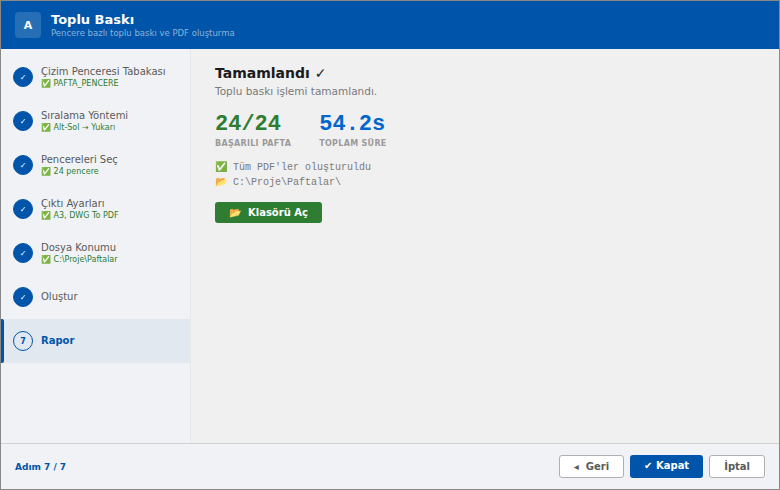Click the step 7 number circle
Viewport: 780px width, 490px height.
point(23,341)
